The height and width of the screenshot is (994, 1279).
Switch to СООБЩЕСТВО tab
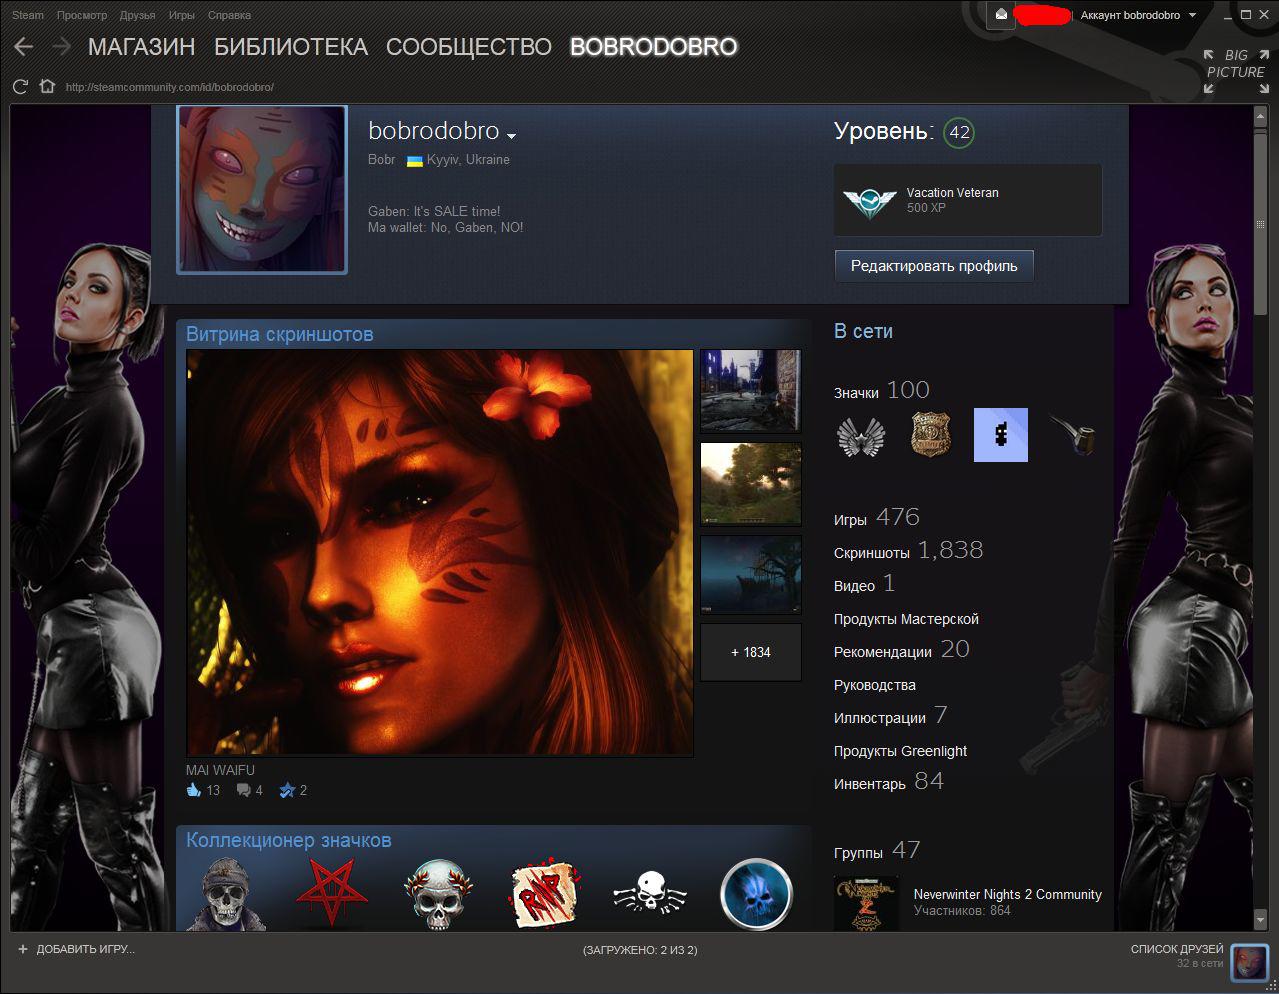tap(468, 47)
